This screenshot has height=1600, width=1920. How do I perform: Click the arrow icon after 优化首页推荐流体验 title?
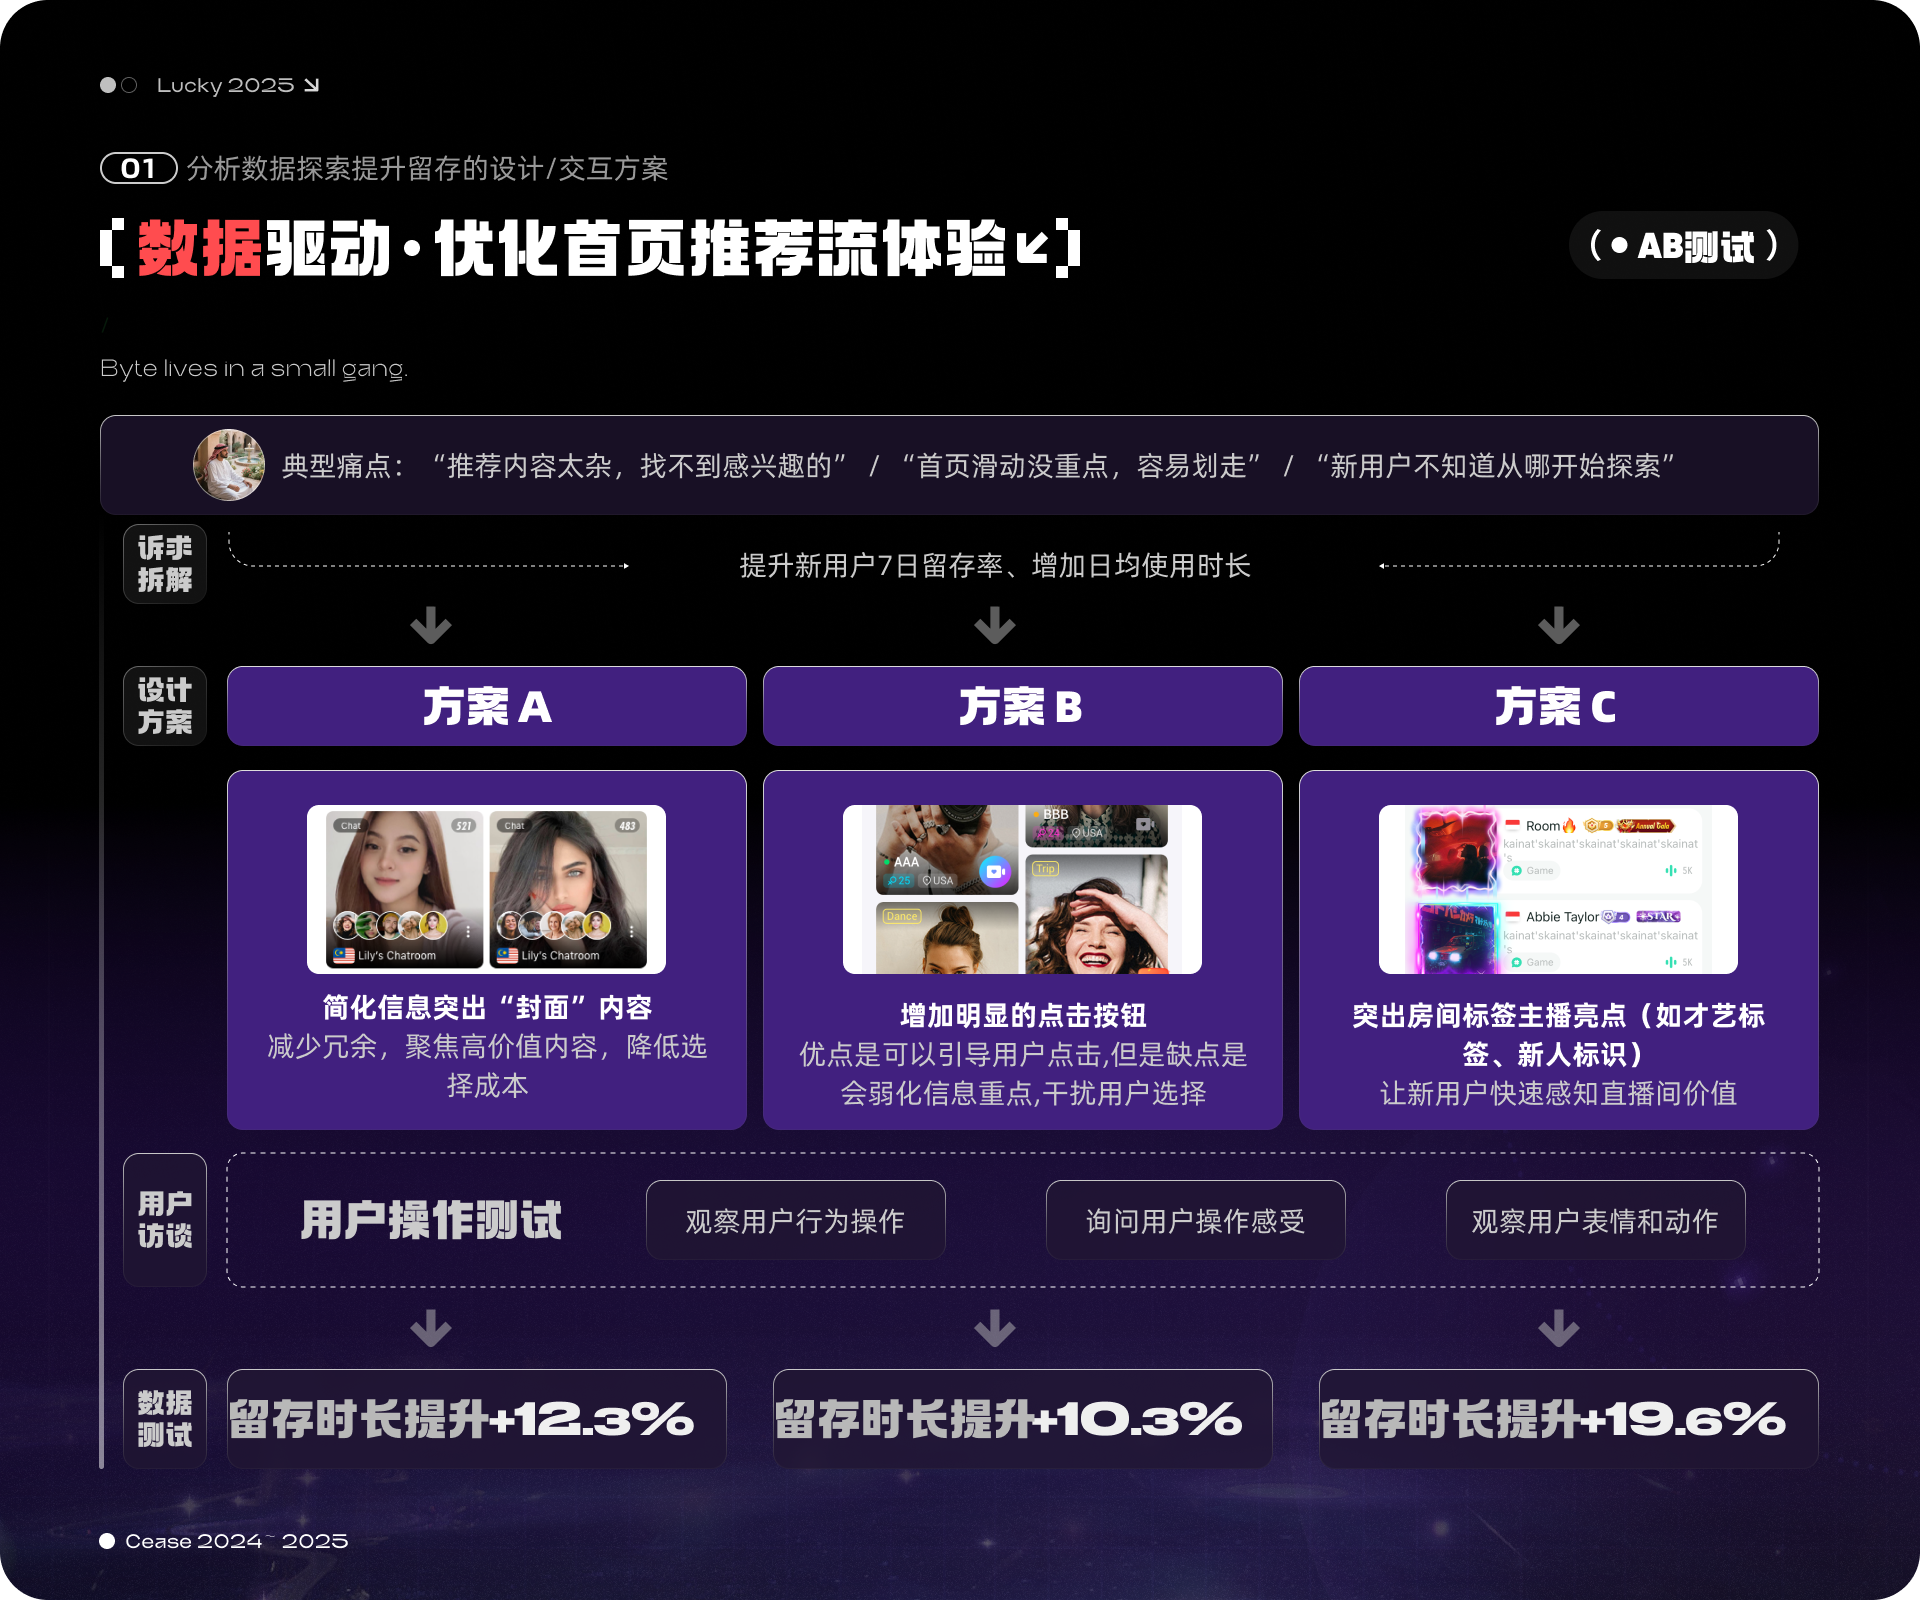point(1033,247)
